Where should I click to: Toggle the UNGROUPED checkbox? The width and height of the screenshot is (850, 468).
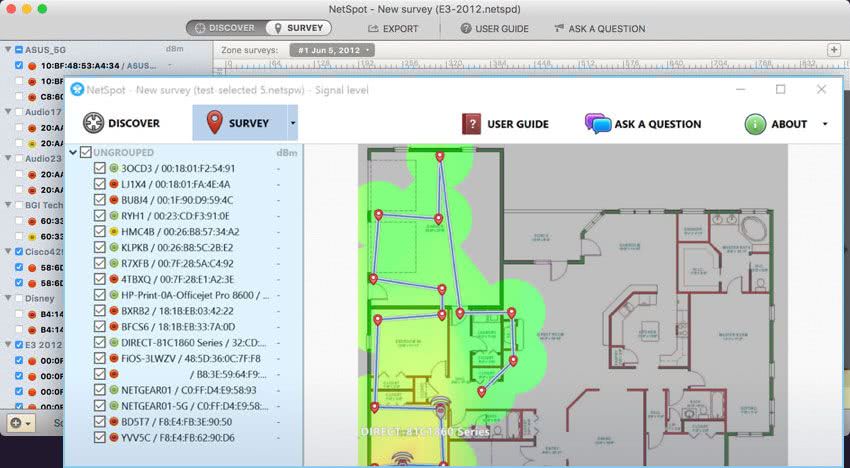[x=86, y=152]
